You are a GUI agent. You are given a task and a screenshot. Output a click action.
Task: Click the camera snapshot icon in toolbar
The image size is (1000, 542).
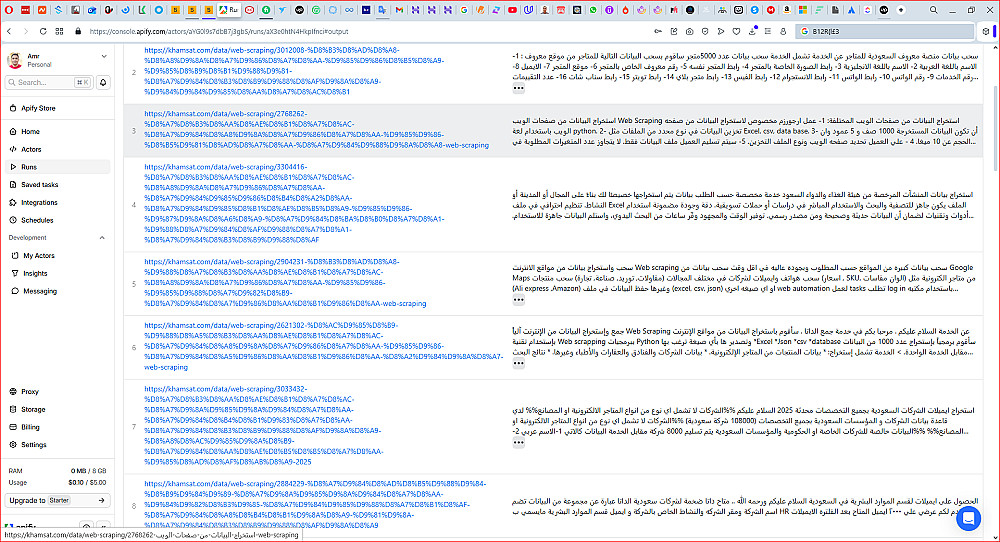pyautogui.click(x=689, y=31)
